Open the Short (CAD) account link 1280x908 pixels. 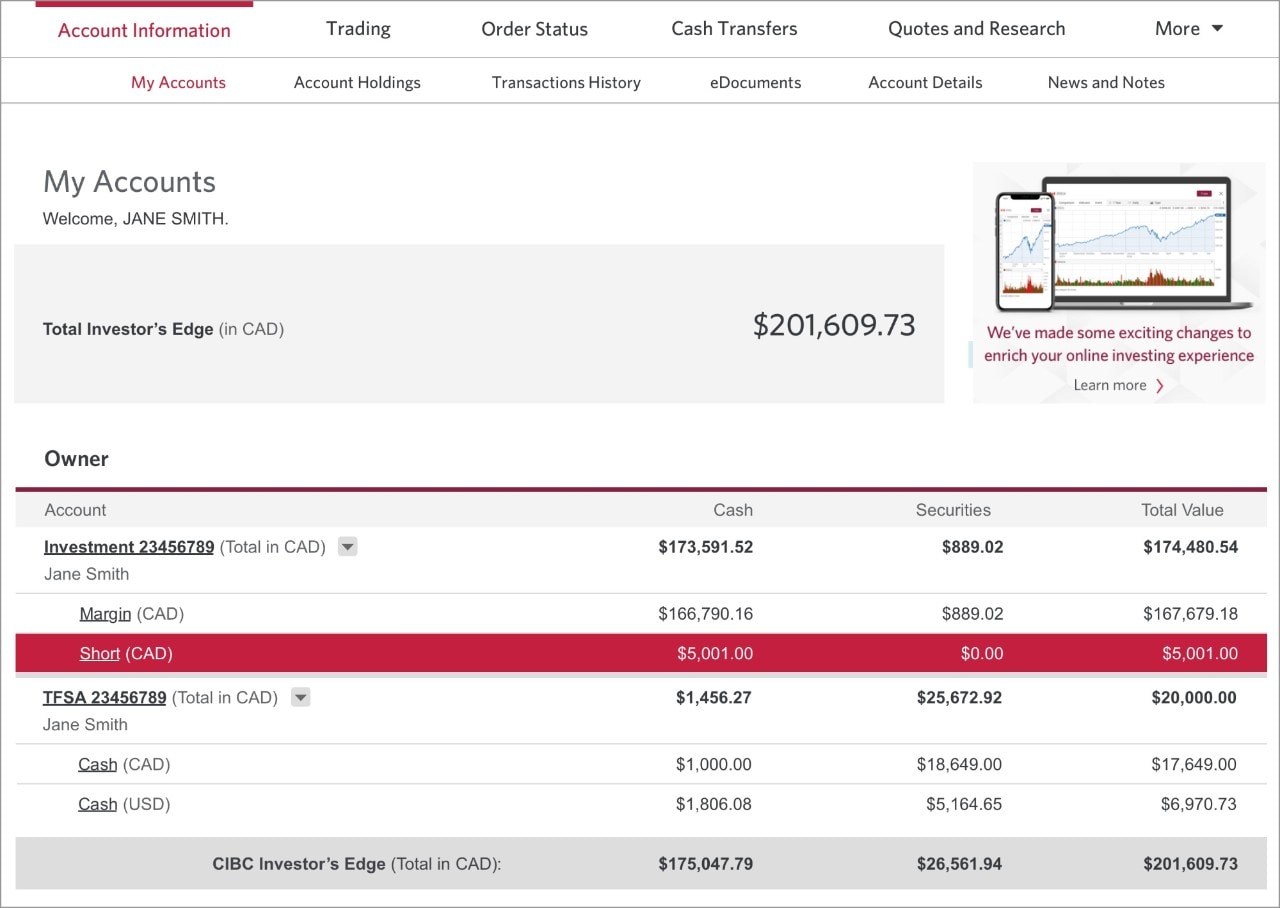(100, 654)
